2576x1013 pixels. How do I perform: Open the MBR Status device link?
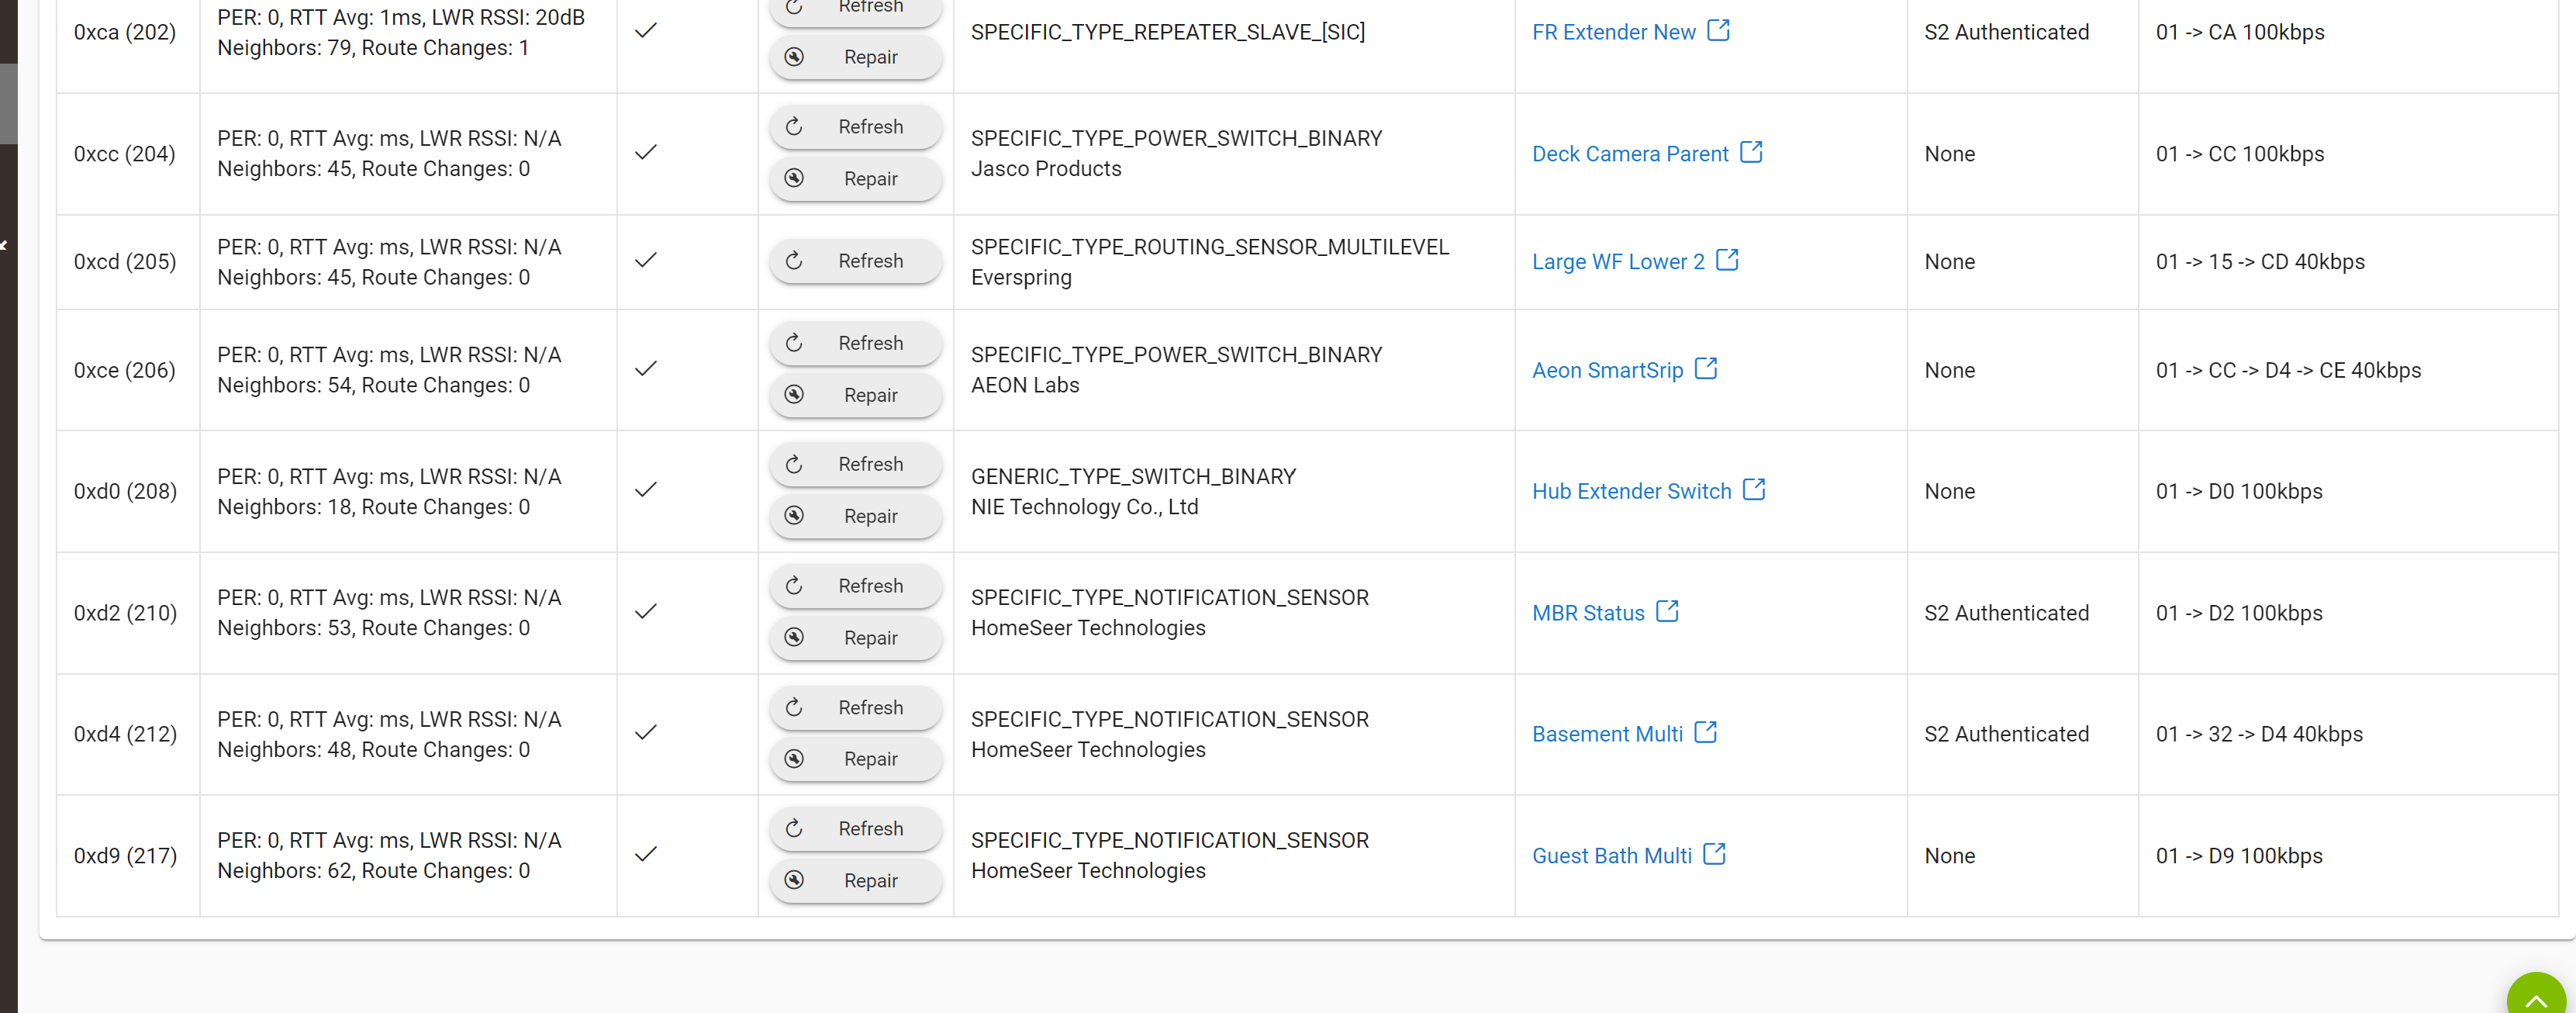pos(1588,613)
